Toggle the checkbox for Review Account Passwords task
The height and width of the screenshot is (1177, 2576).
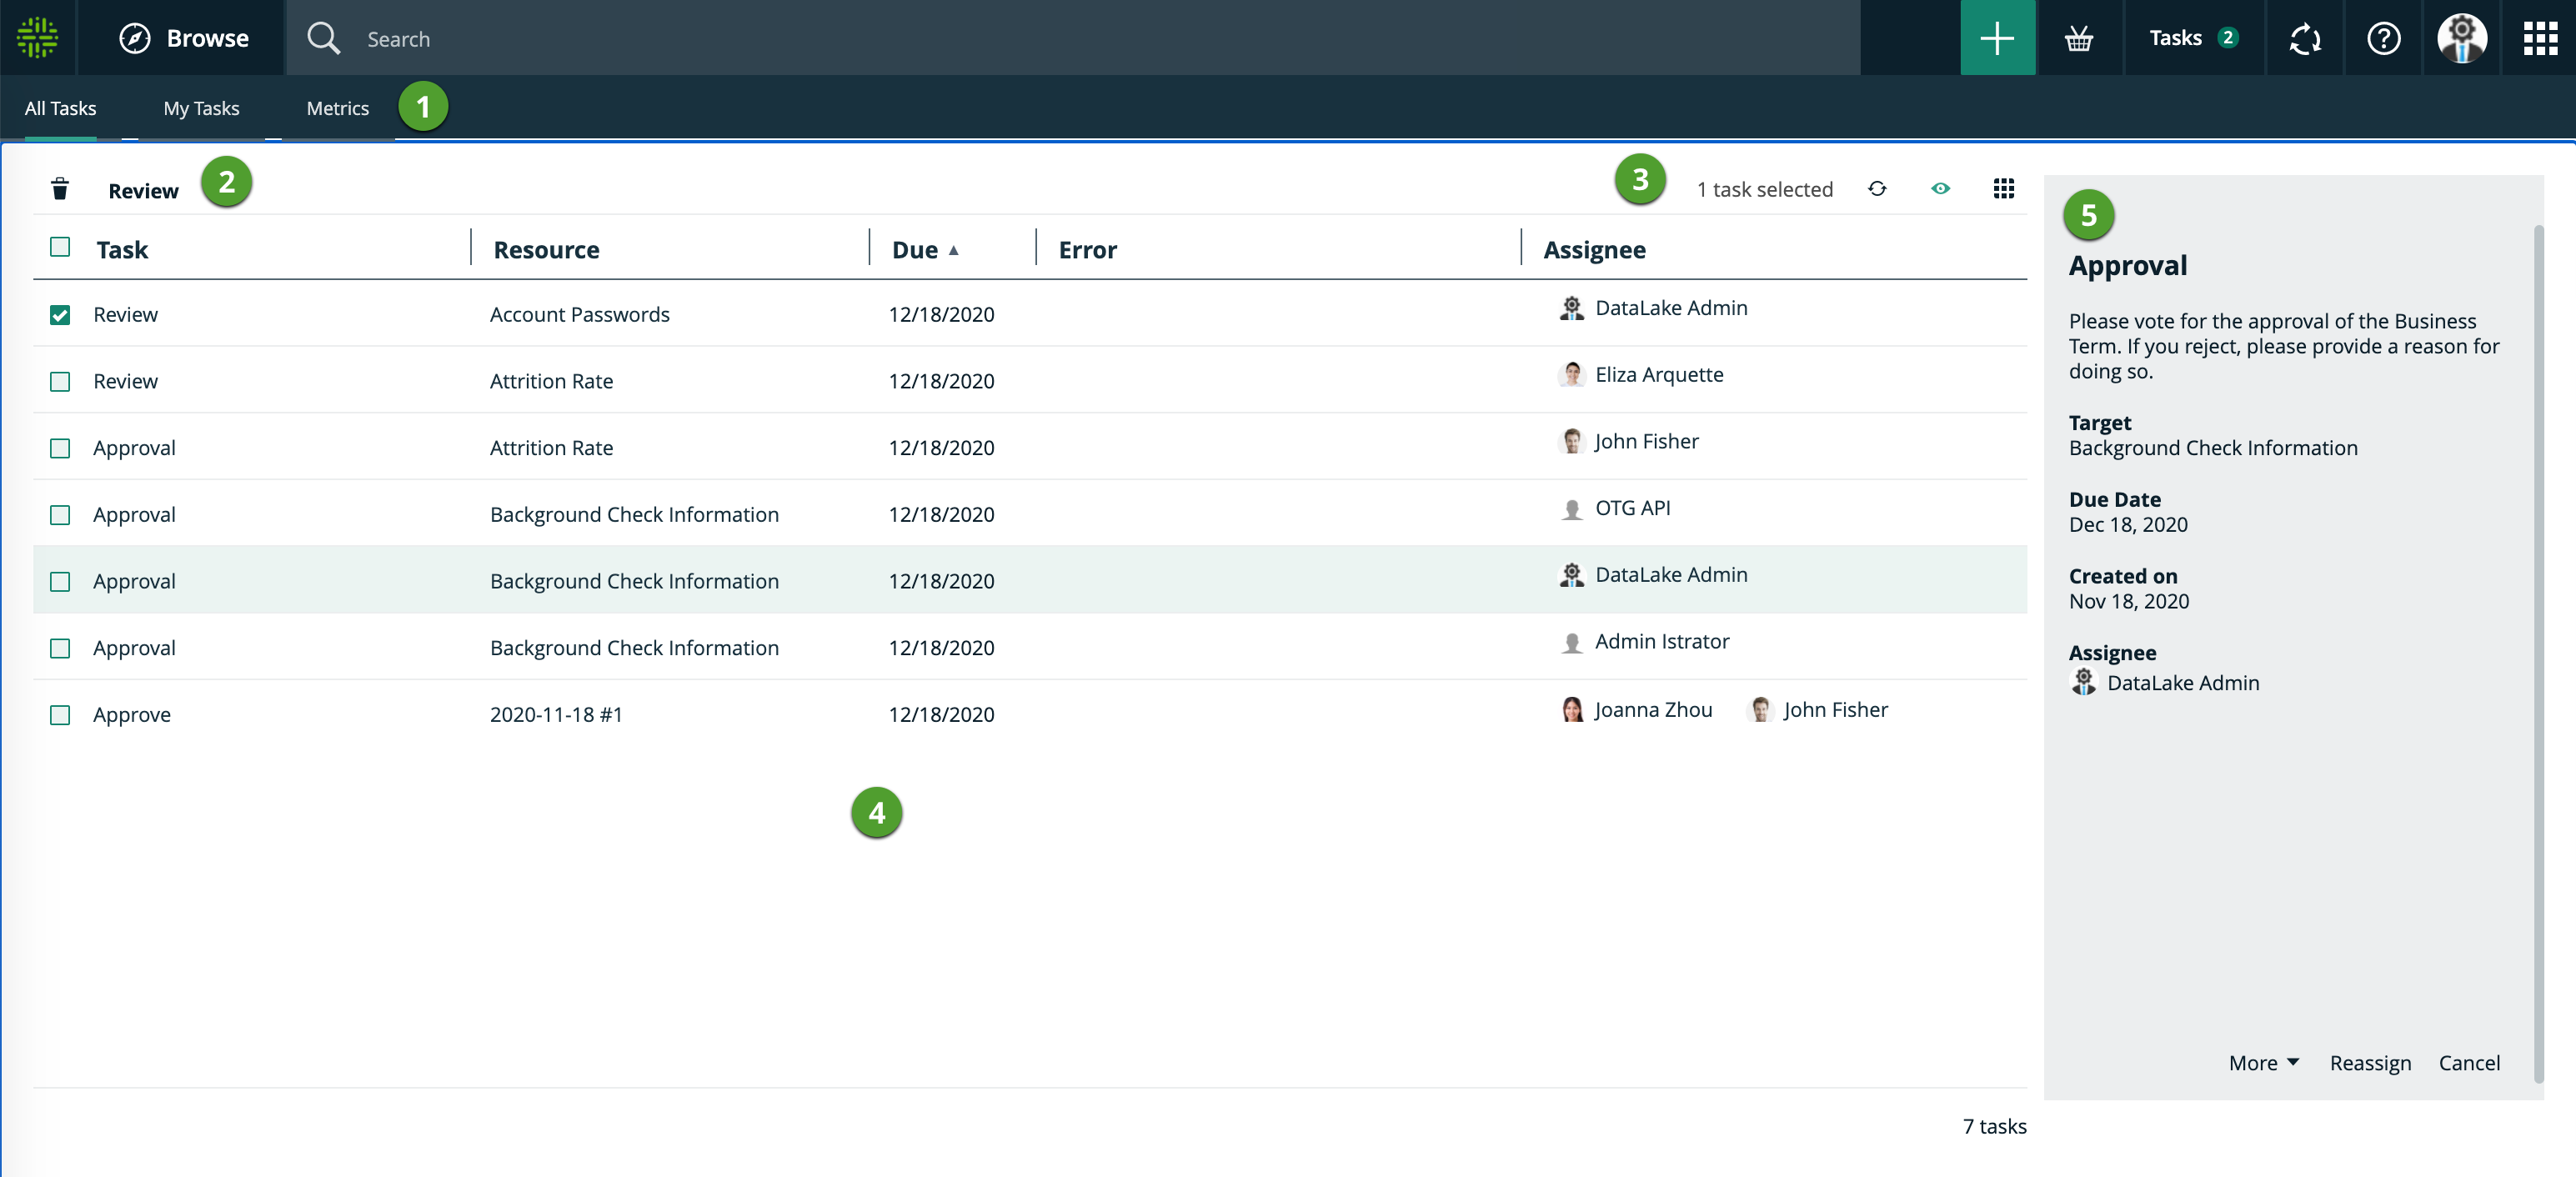pyautogui.click(x=58, y=313)
